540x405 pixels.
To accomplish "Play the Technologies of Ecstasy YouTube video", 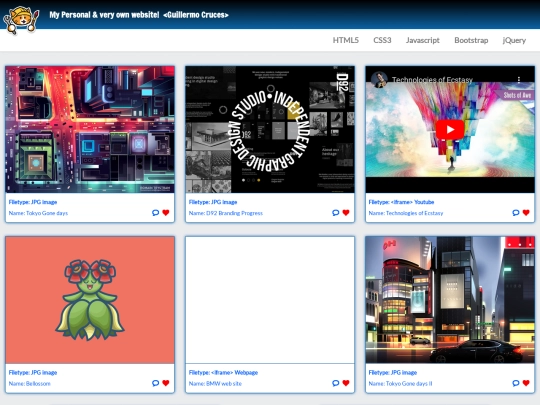I will tap(450, 129).
